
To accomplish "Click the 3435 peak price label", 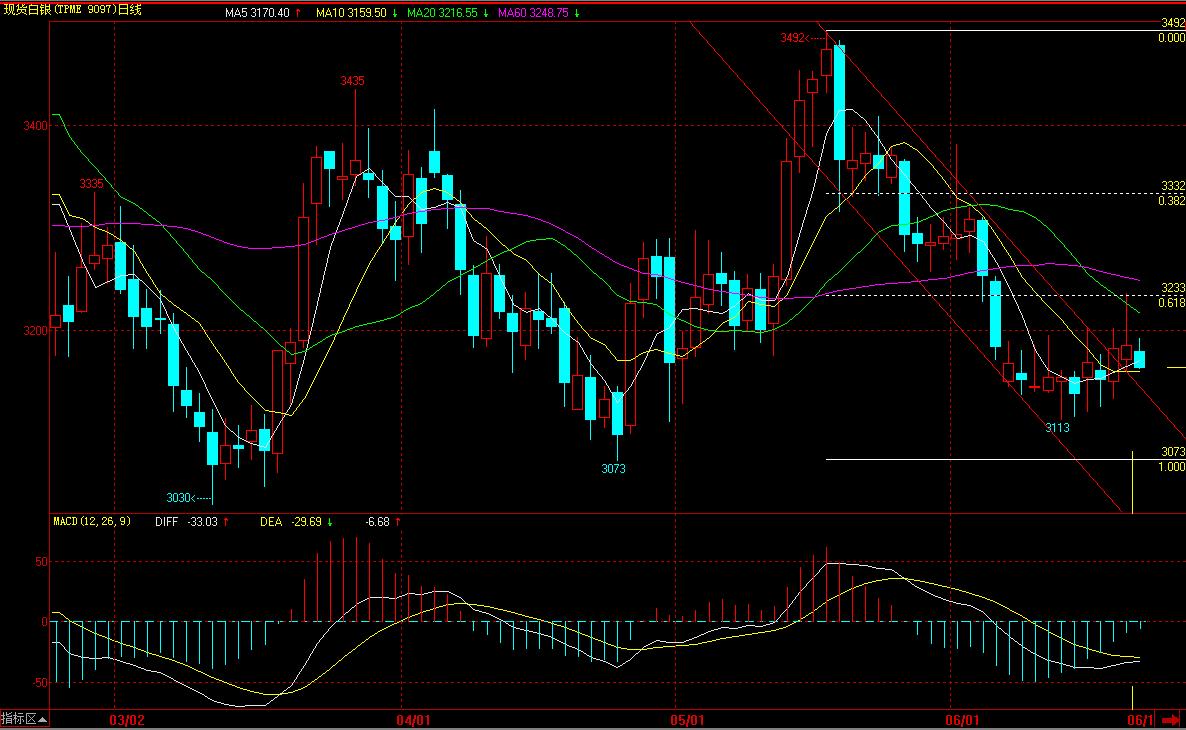I will pyautogui.click(x=352, y=81).
